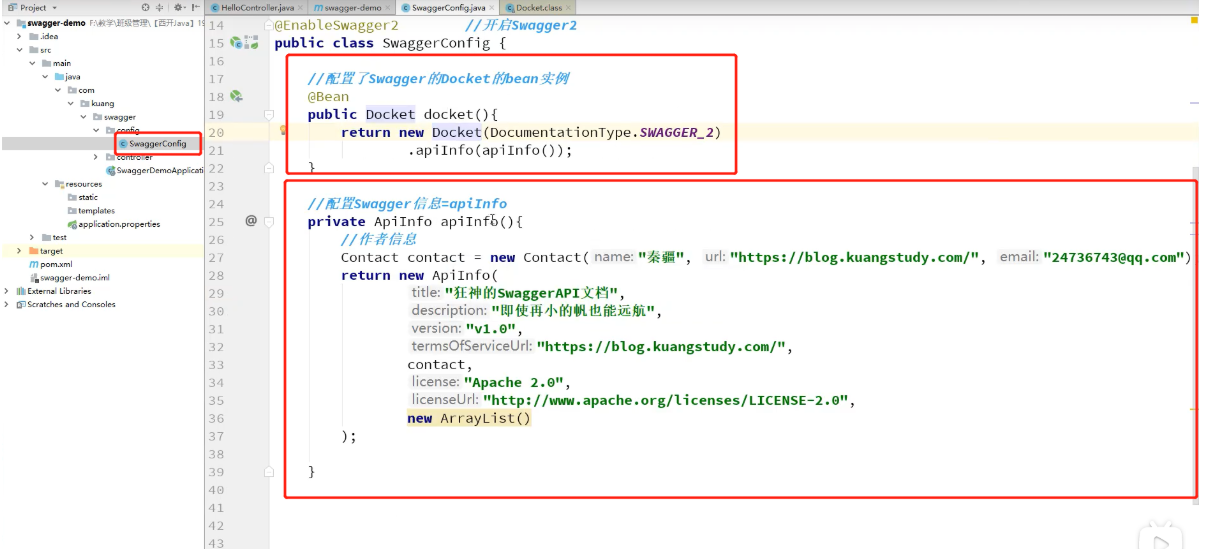
Task: Close the SwaggerConfig.java tab
Action: pyautogui.click(x=492, y=8)
